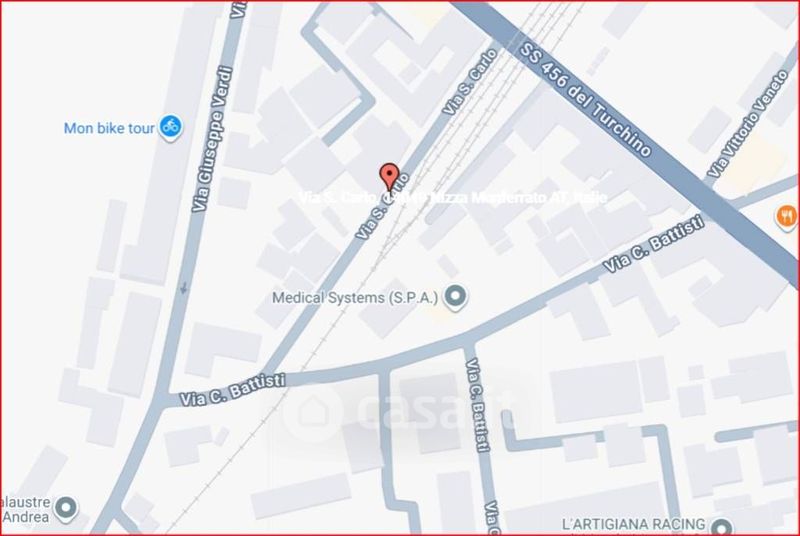Select the L'ARTIGIANA RACING text label
The height and width of the screenshot is (536, 800).
633,525
